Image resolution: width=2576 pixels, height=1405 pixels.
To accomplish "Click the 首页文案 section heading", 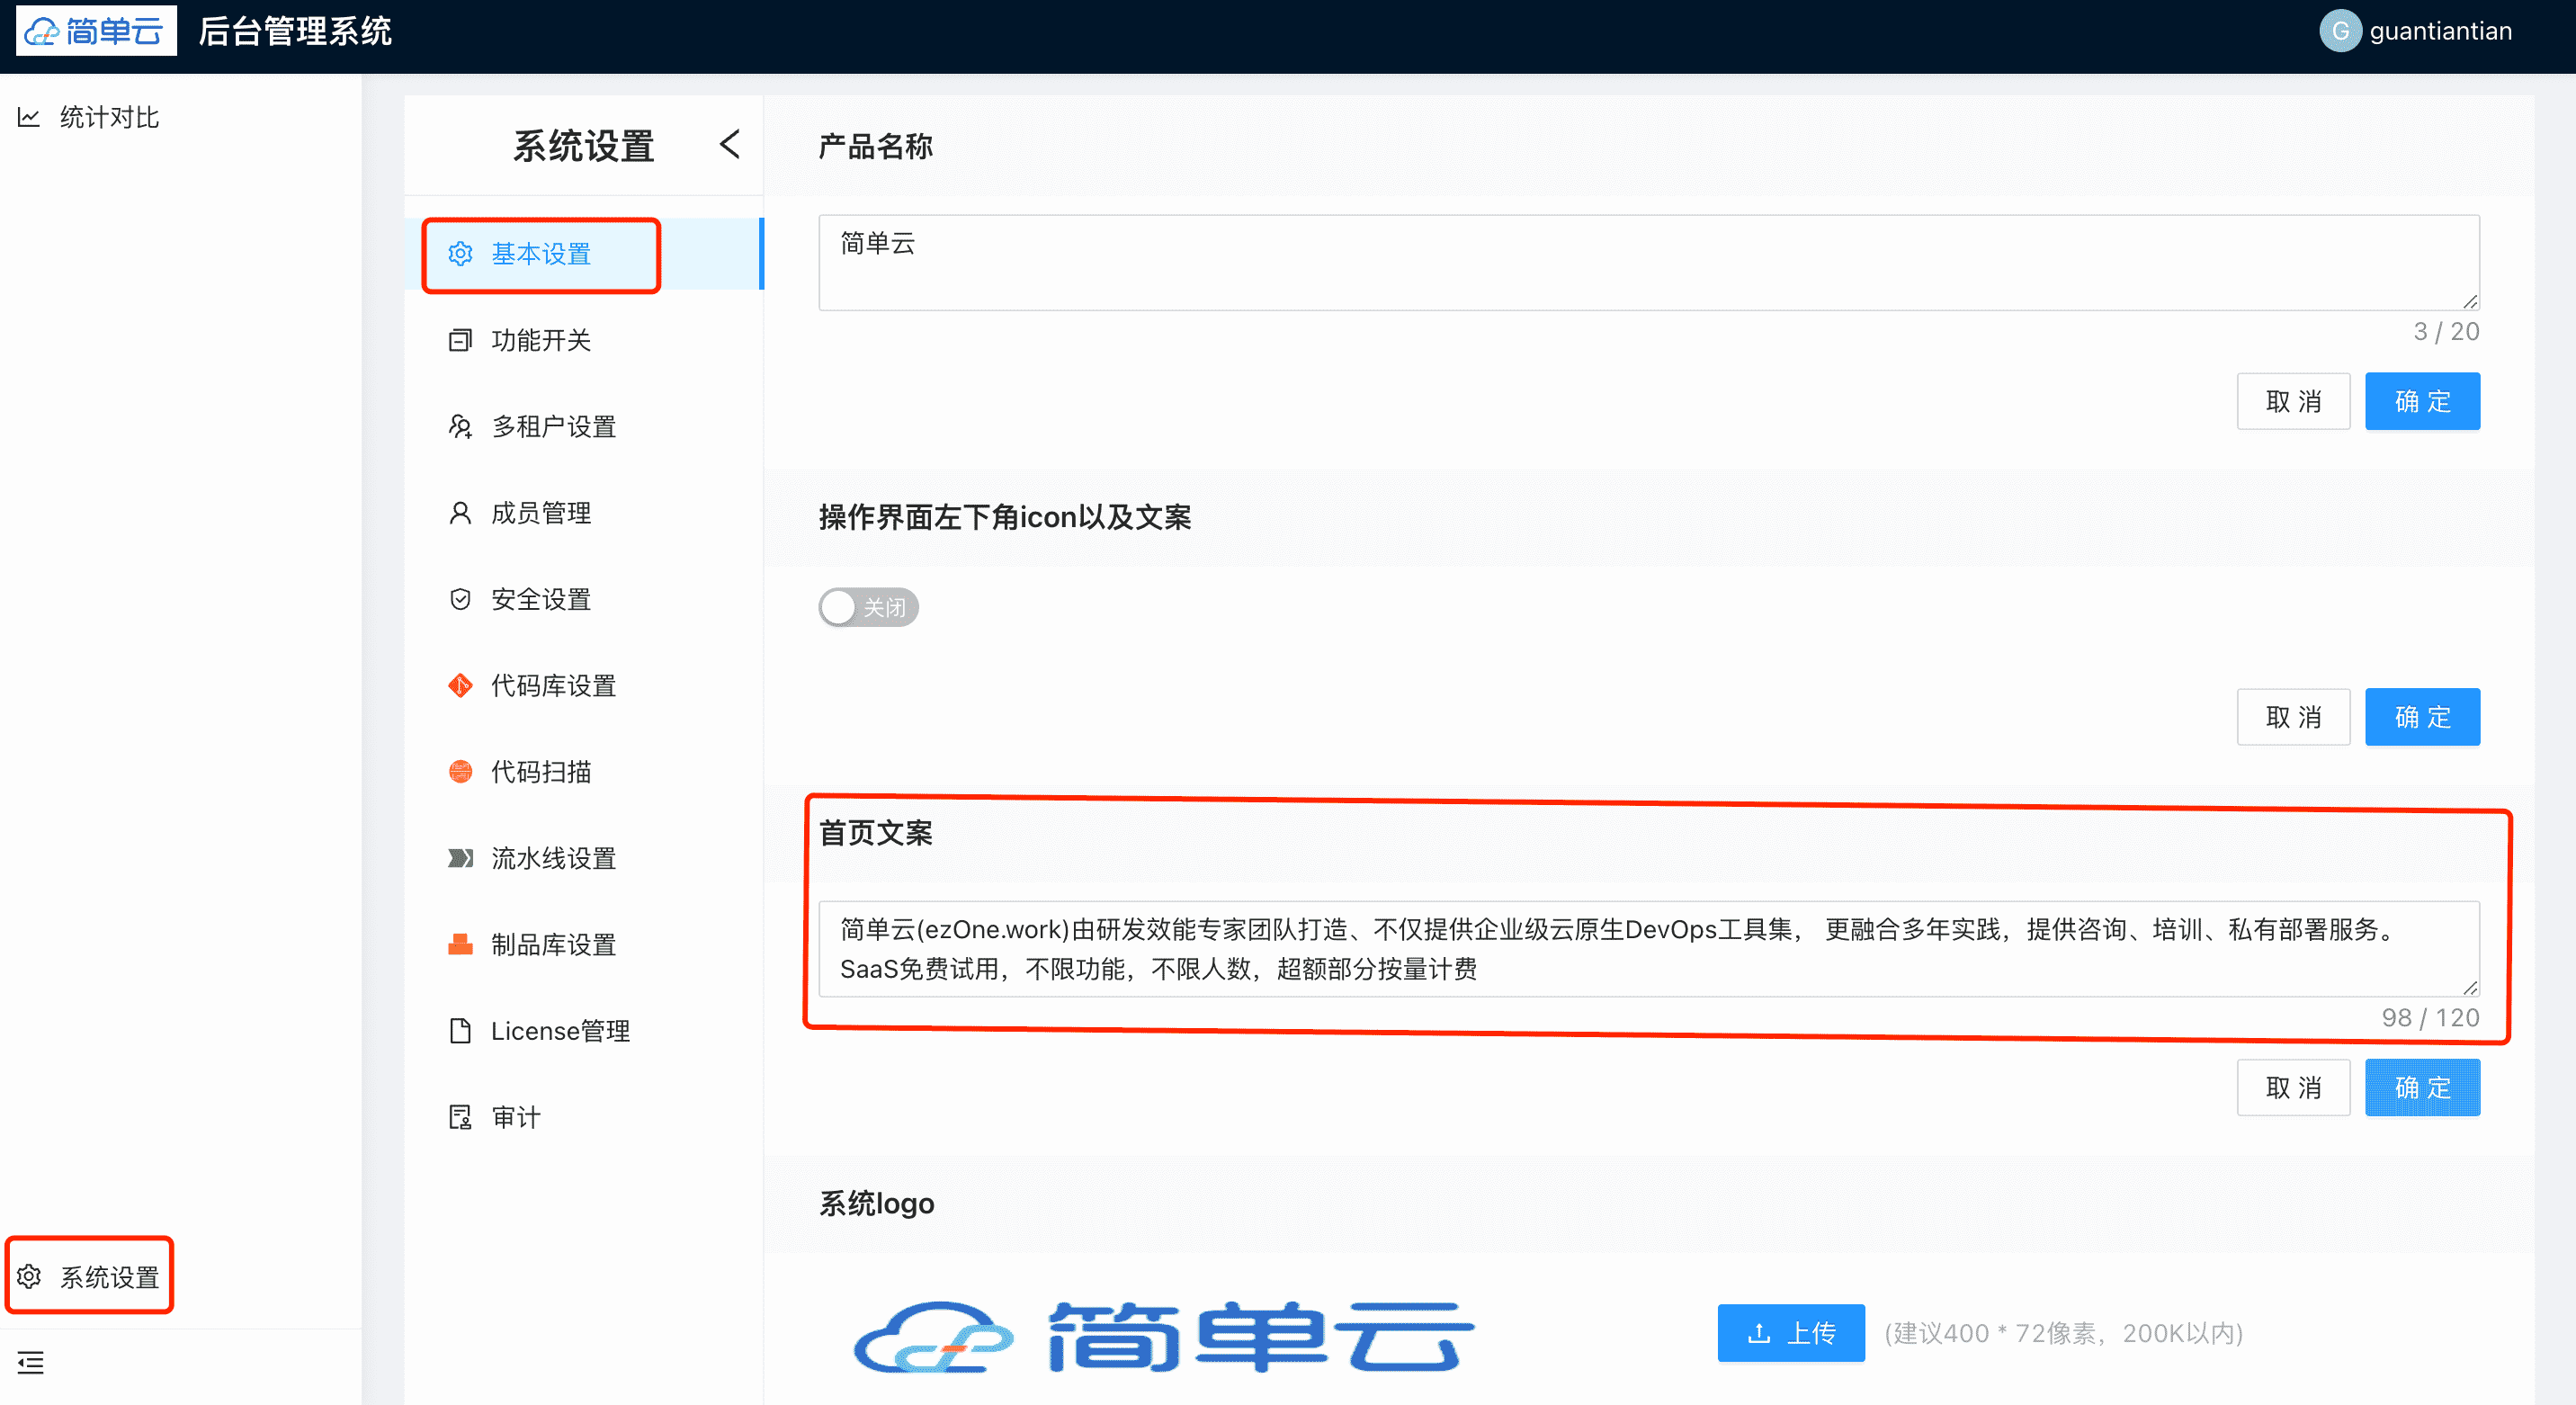I will [875, 832].
